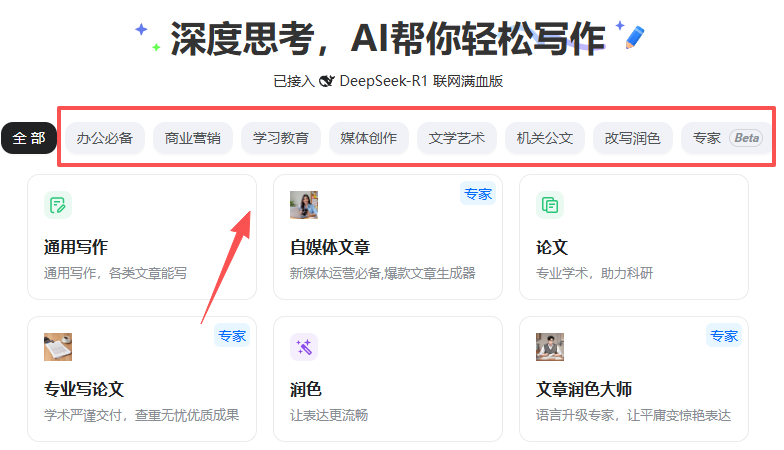Choose the 学习教育 category tab
The image size is (784, 450).
click(281, 138)
